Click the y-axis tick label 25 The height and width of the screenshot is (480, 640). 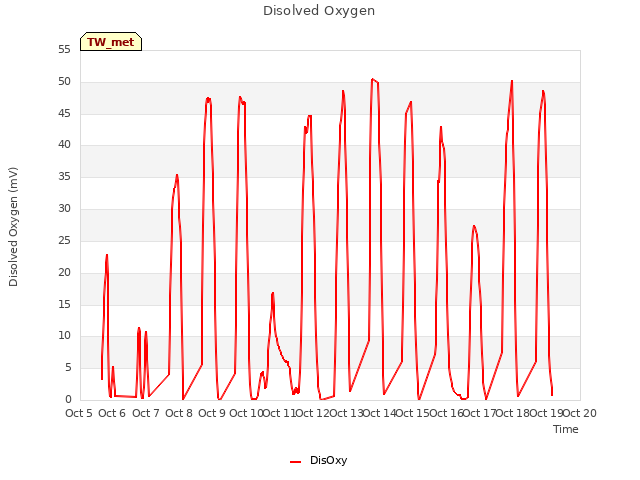pyautogui.click(x=64, y=240)
